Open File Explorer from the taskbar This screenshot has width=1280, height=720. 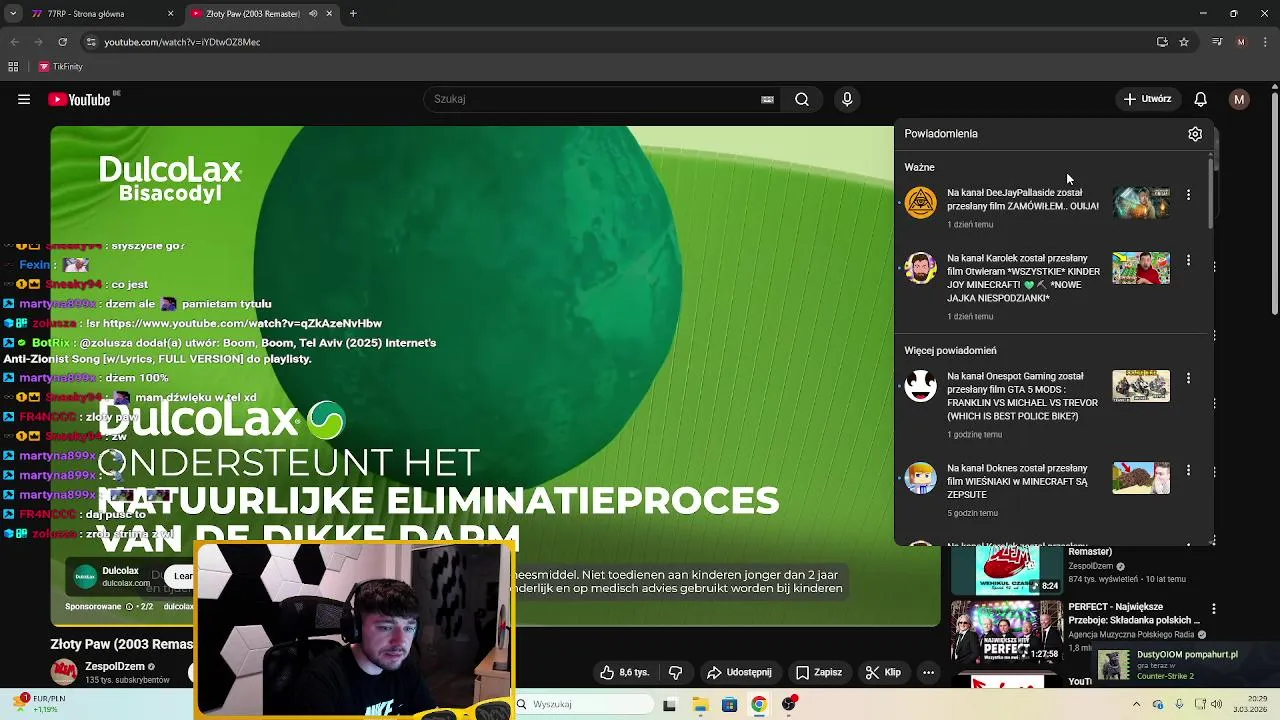tap(700, 704)
